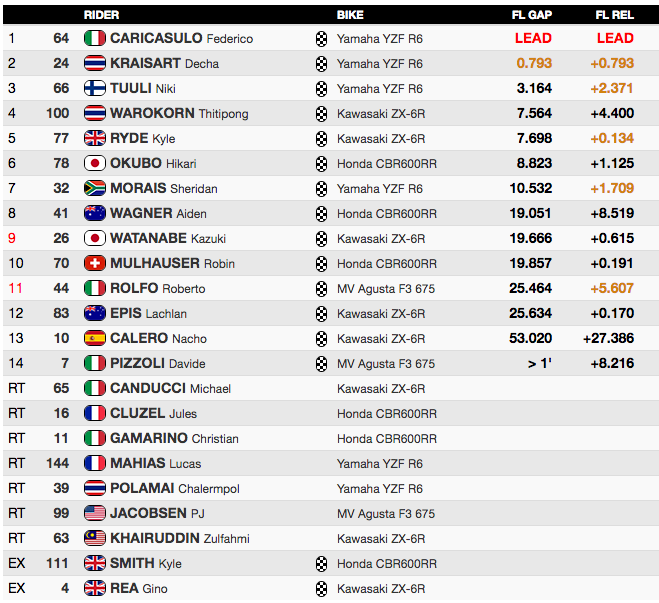This screenshot has height=603, width=659.
Task: Open rider CLUZEL Jules's name
Action: click(153, 413)
